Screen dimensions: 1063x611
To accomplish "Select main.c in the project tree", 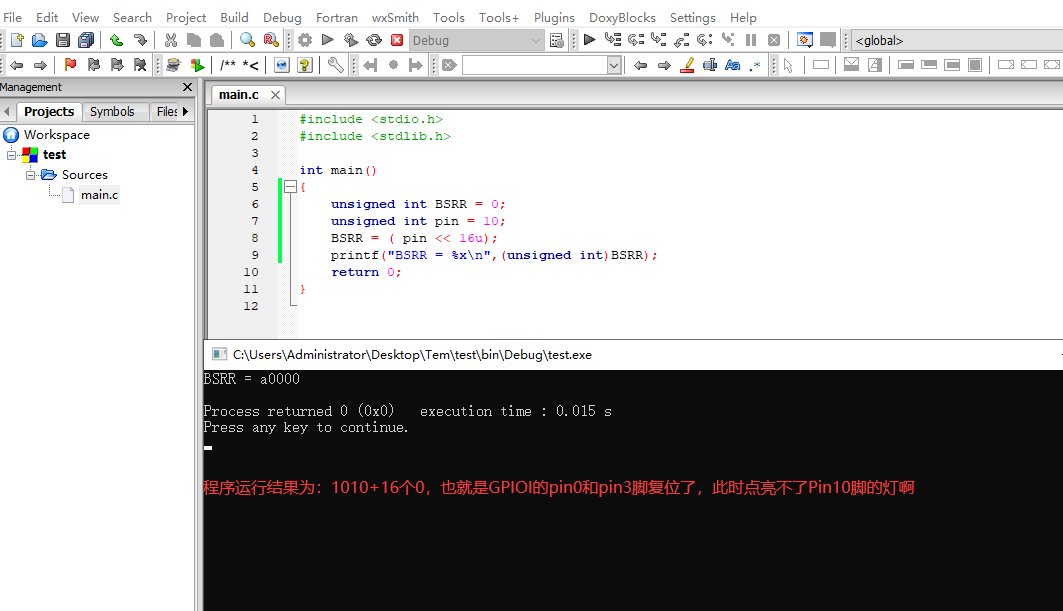I will coord(99,195).
